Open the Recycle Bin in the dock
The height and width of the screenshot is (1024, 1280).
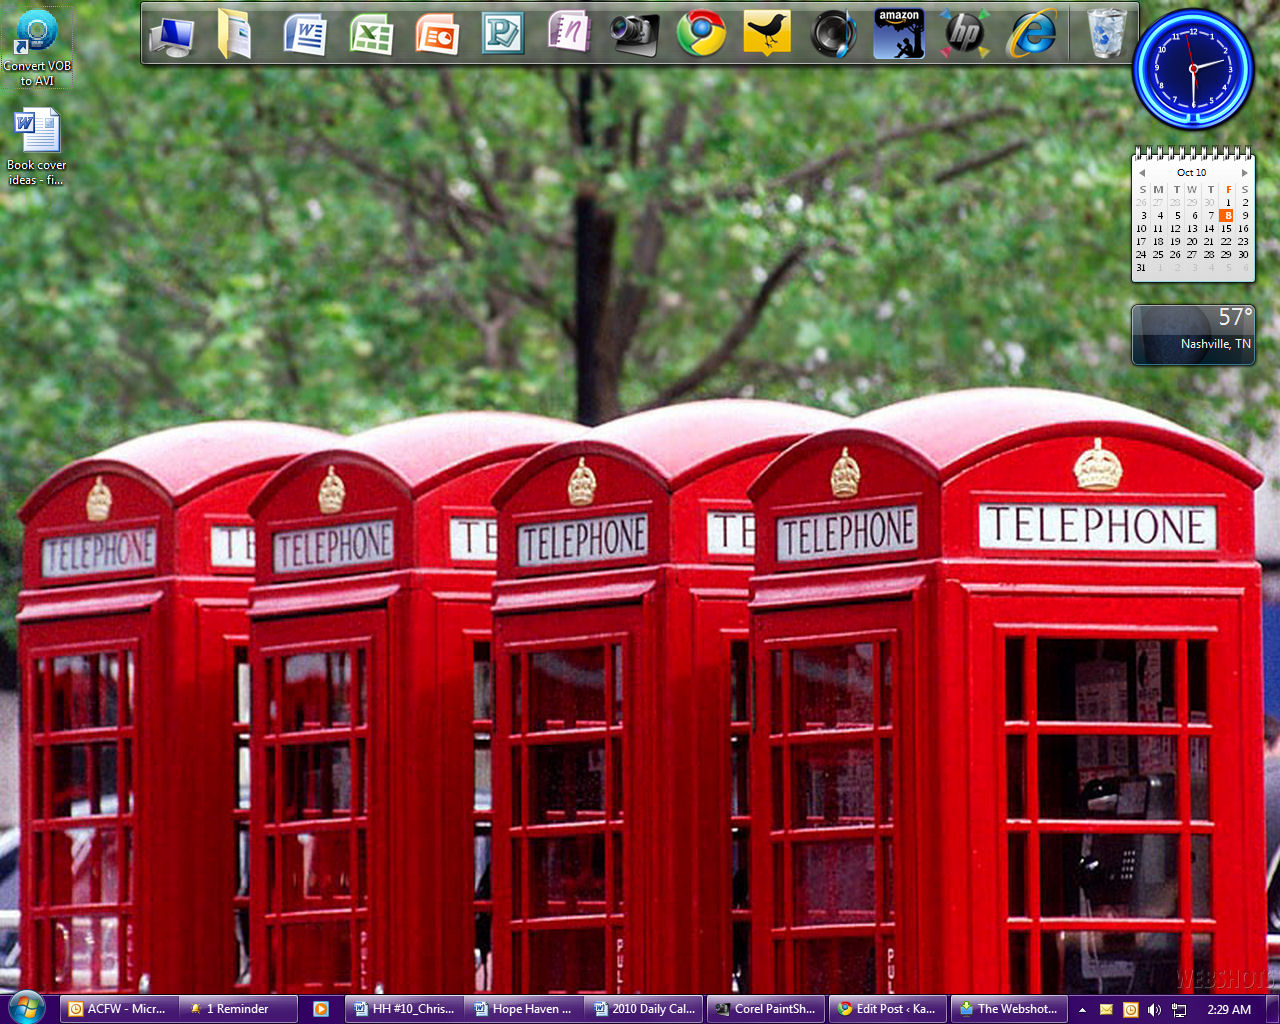(x=1106, y=34)
